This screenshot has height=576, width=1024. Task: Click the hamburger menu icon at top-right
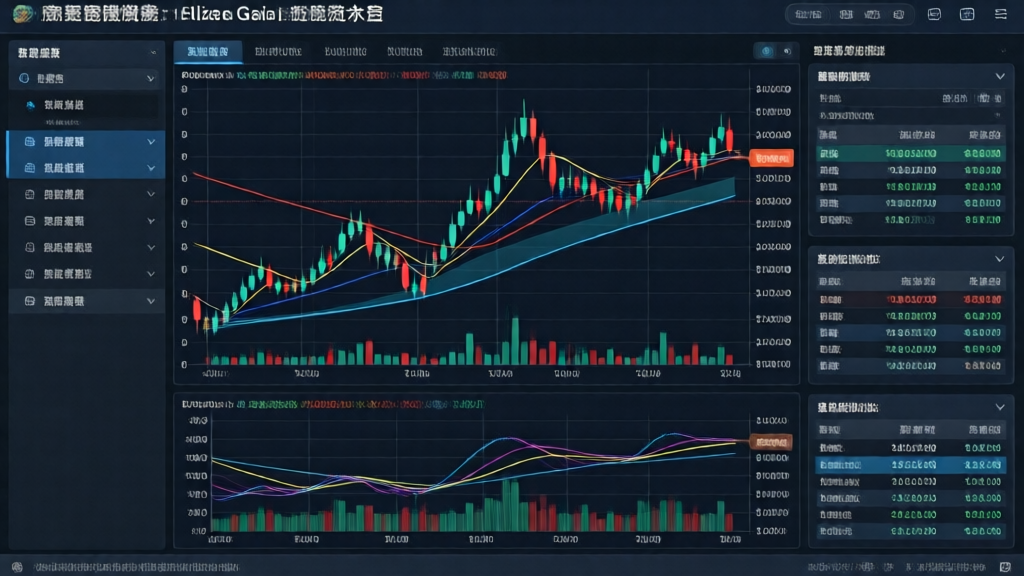(1001, 14)
